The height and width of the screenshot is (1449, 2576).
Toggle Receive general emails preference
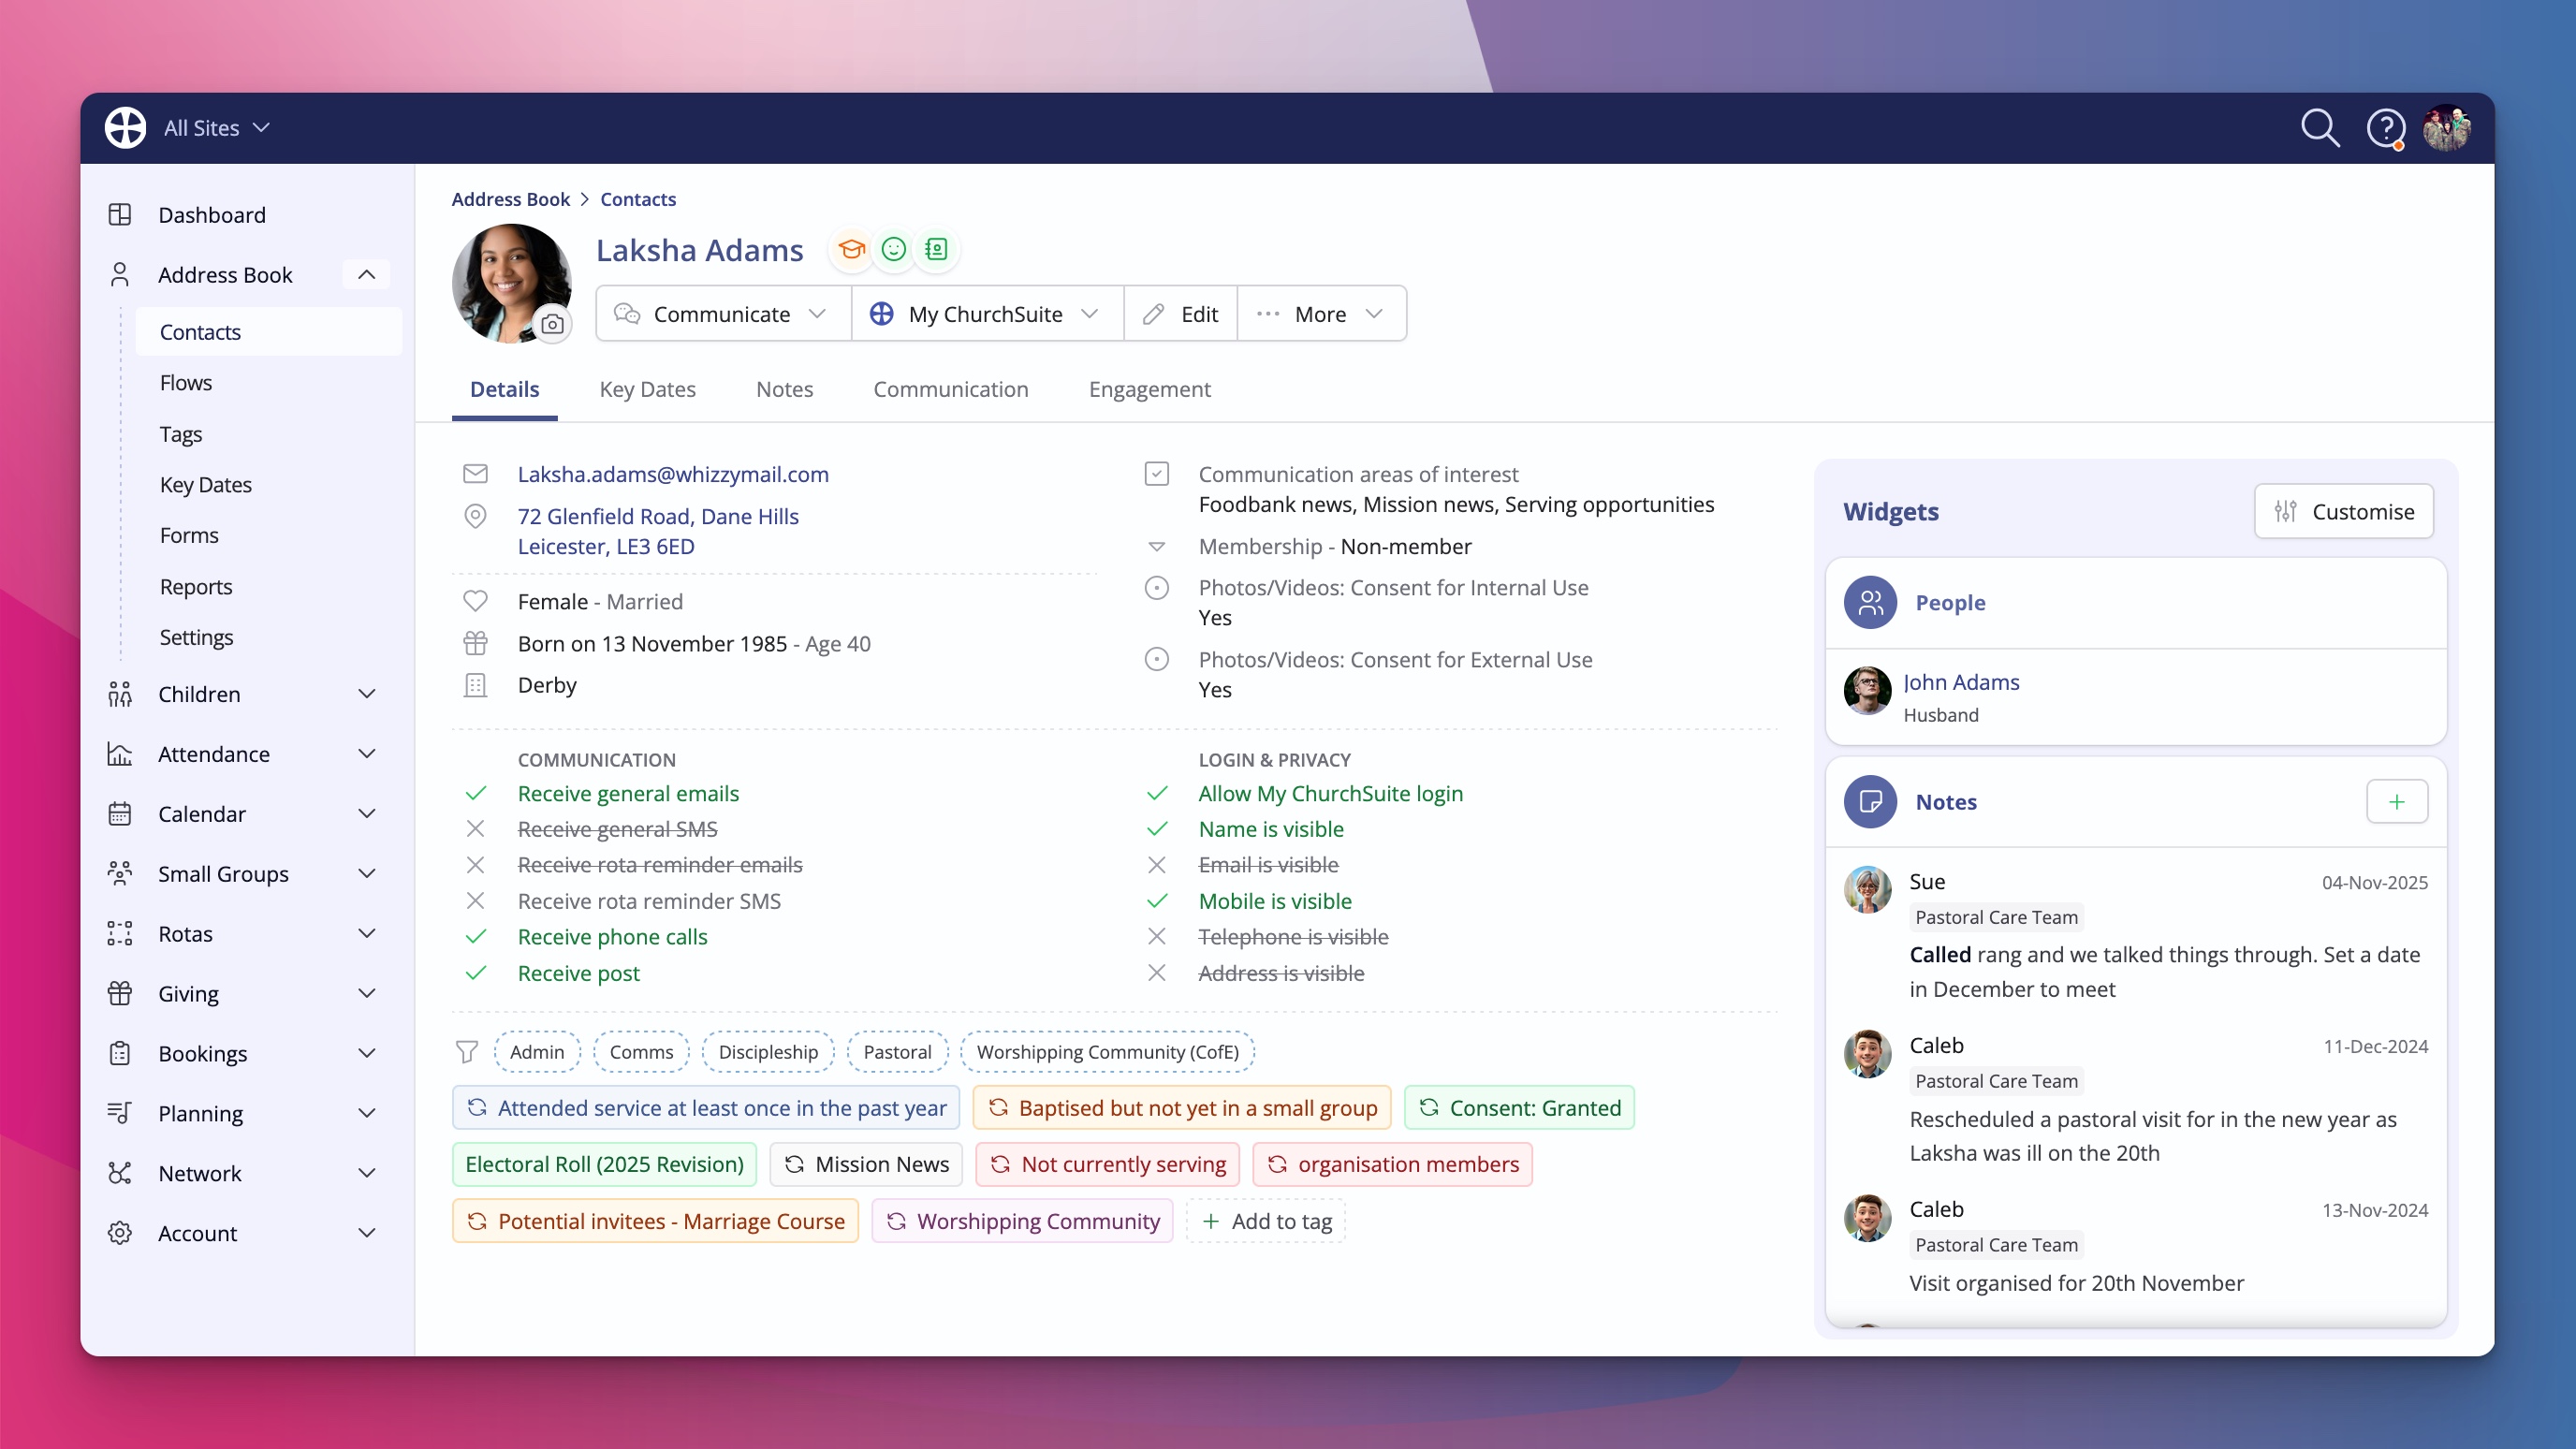(x=628, y=794)
